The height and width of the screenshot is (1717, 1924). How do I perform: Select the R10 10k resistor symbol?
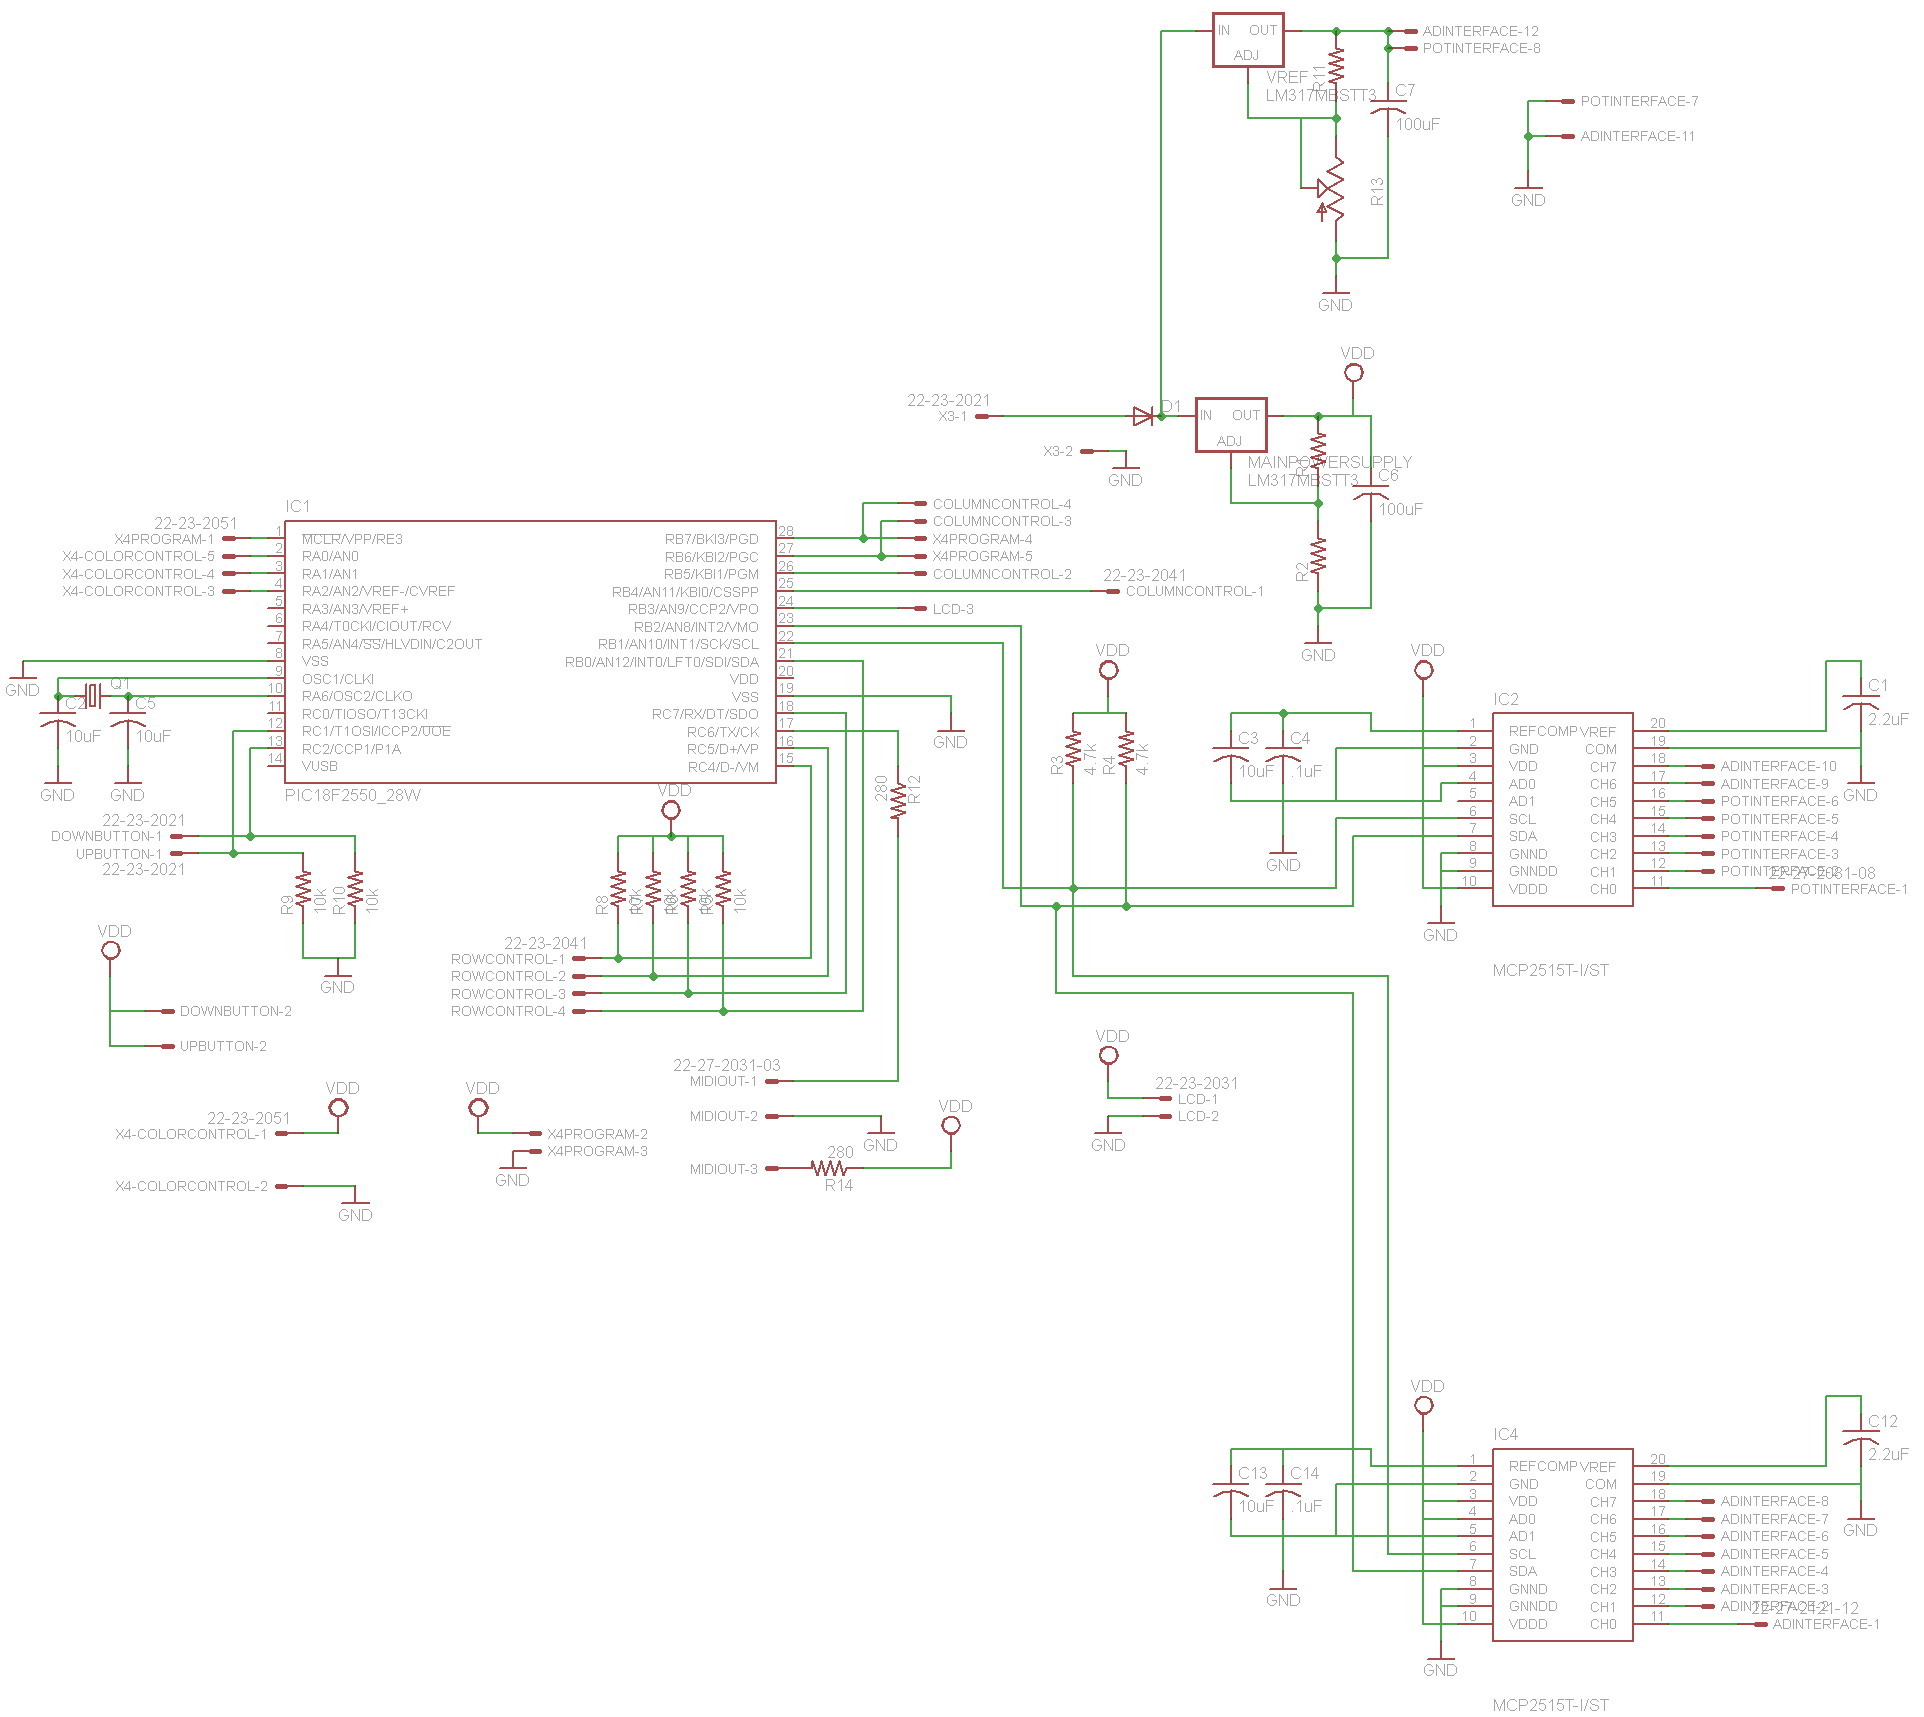(x=355, y=888)
